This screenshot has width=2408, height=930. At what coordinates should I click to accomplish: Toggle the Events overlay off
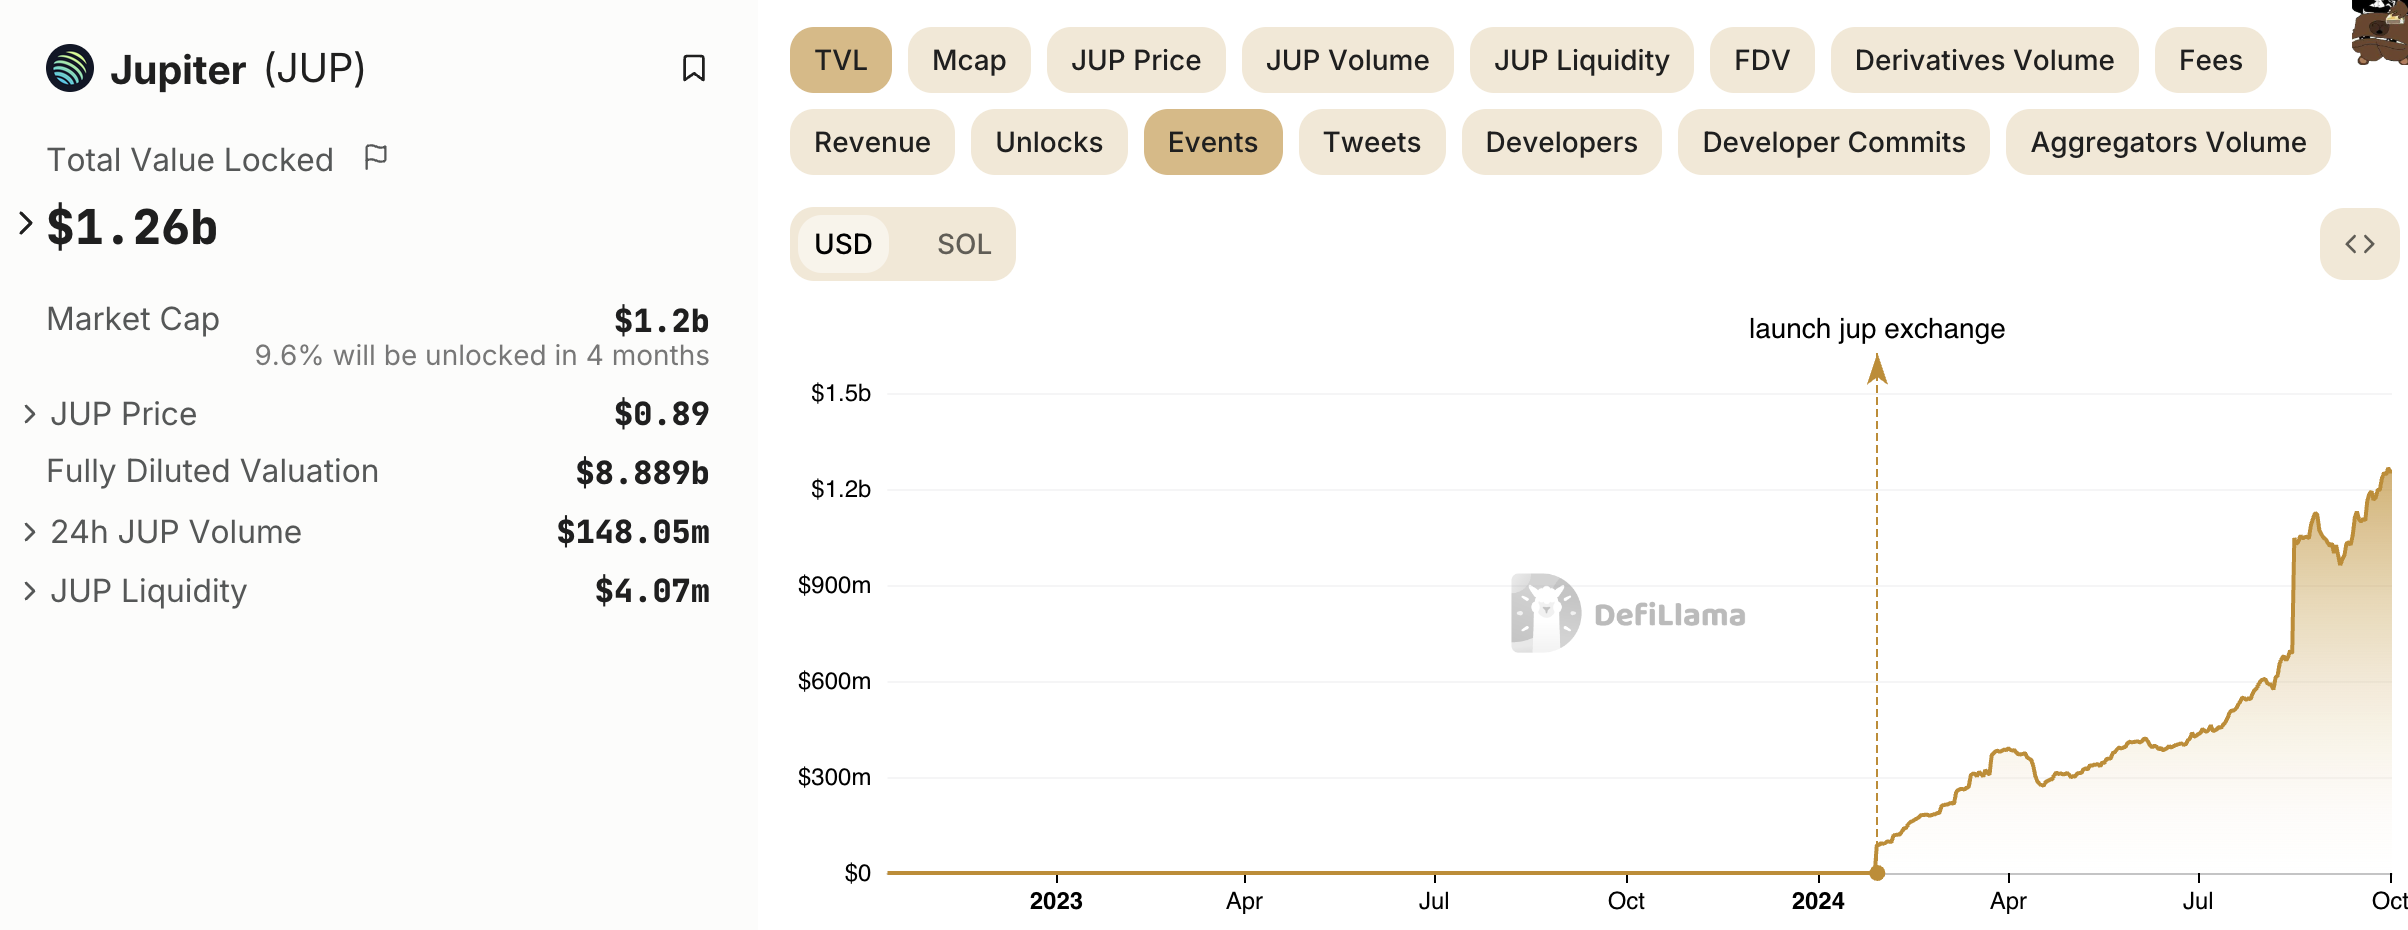[1212, 142]
